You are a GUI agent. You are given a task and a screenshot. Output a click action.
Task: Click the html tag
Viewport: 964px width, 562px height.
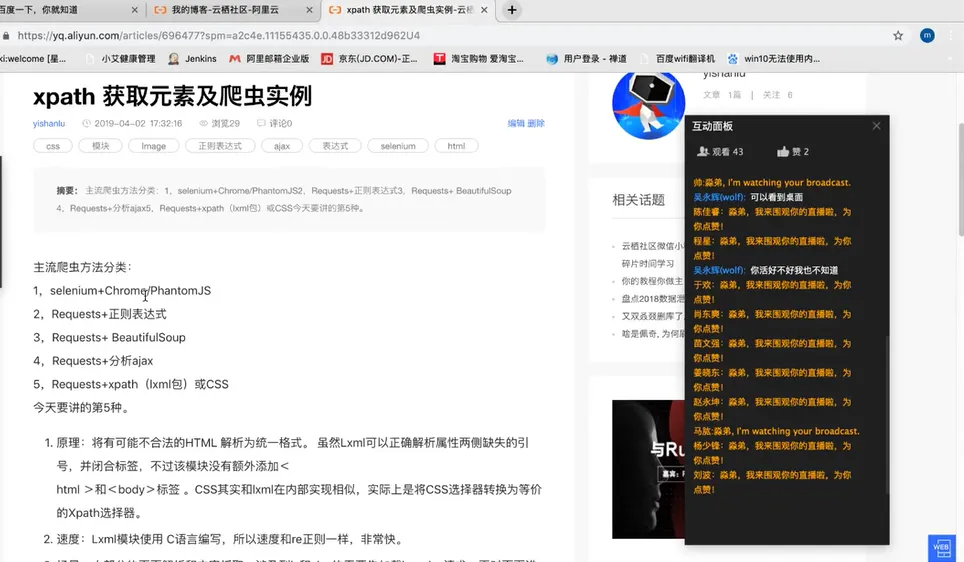(x=456, y=146)
